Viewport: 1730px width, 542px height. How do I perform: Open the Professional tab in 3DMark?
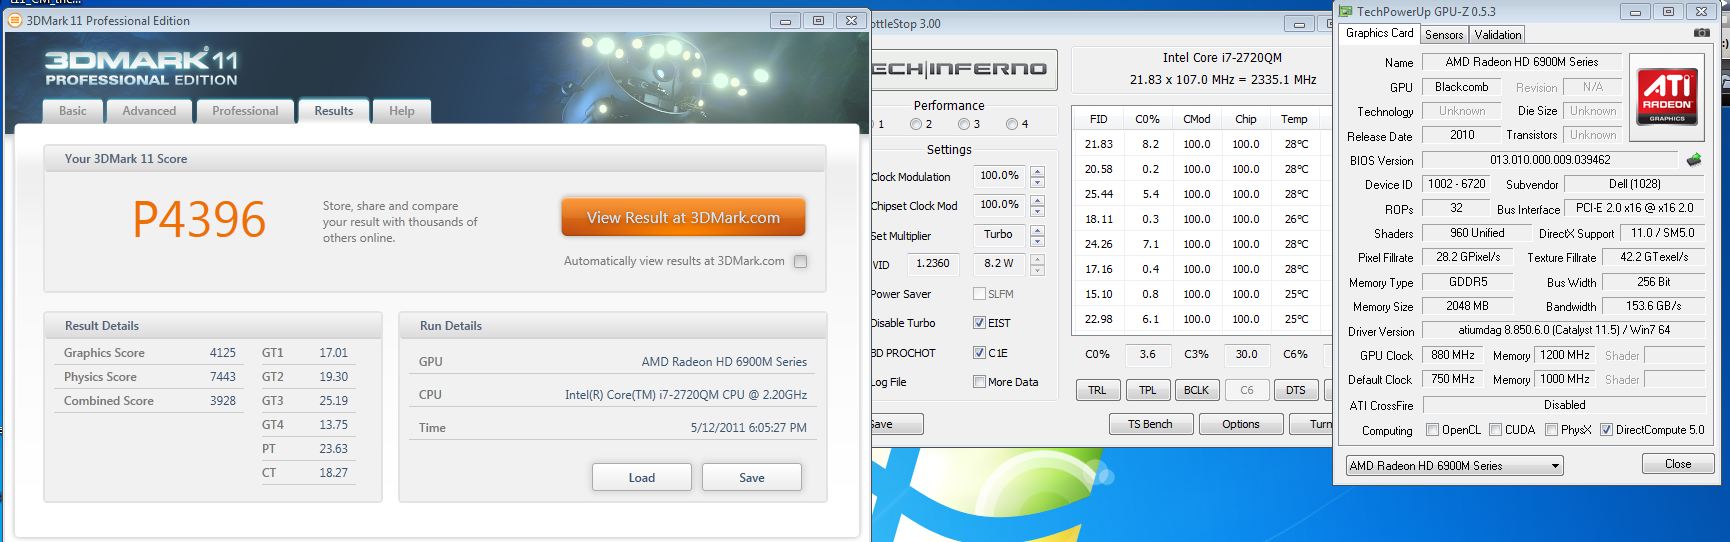click(245, 111)
